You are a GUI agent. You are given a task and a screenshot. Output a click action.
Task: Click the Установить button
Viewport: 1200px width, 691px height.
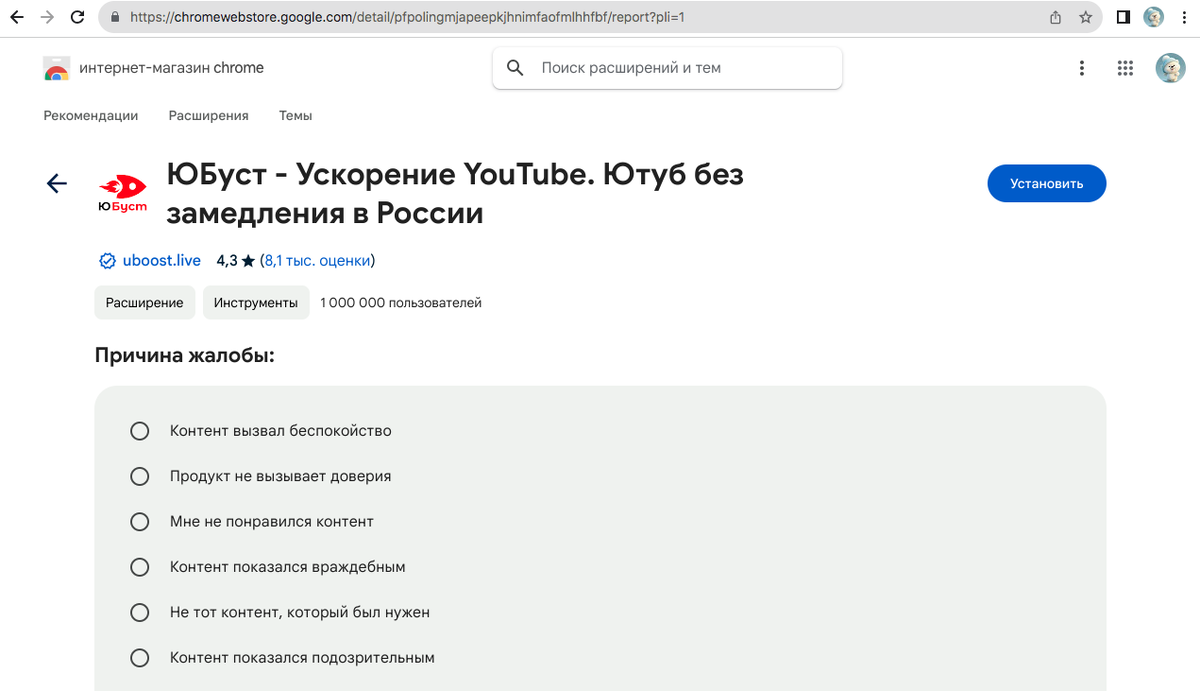point(1047,183)
